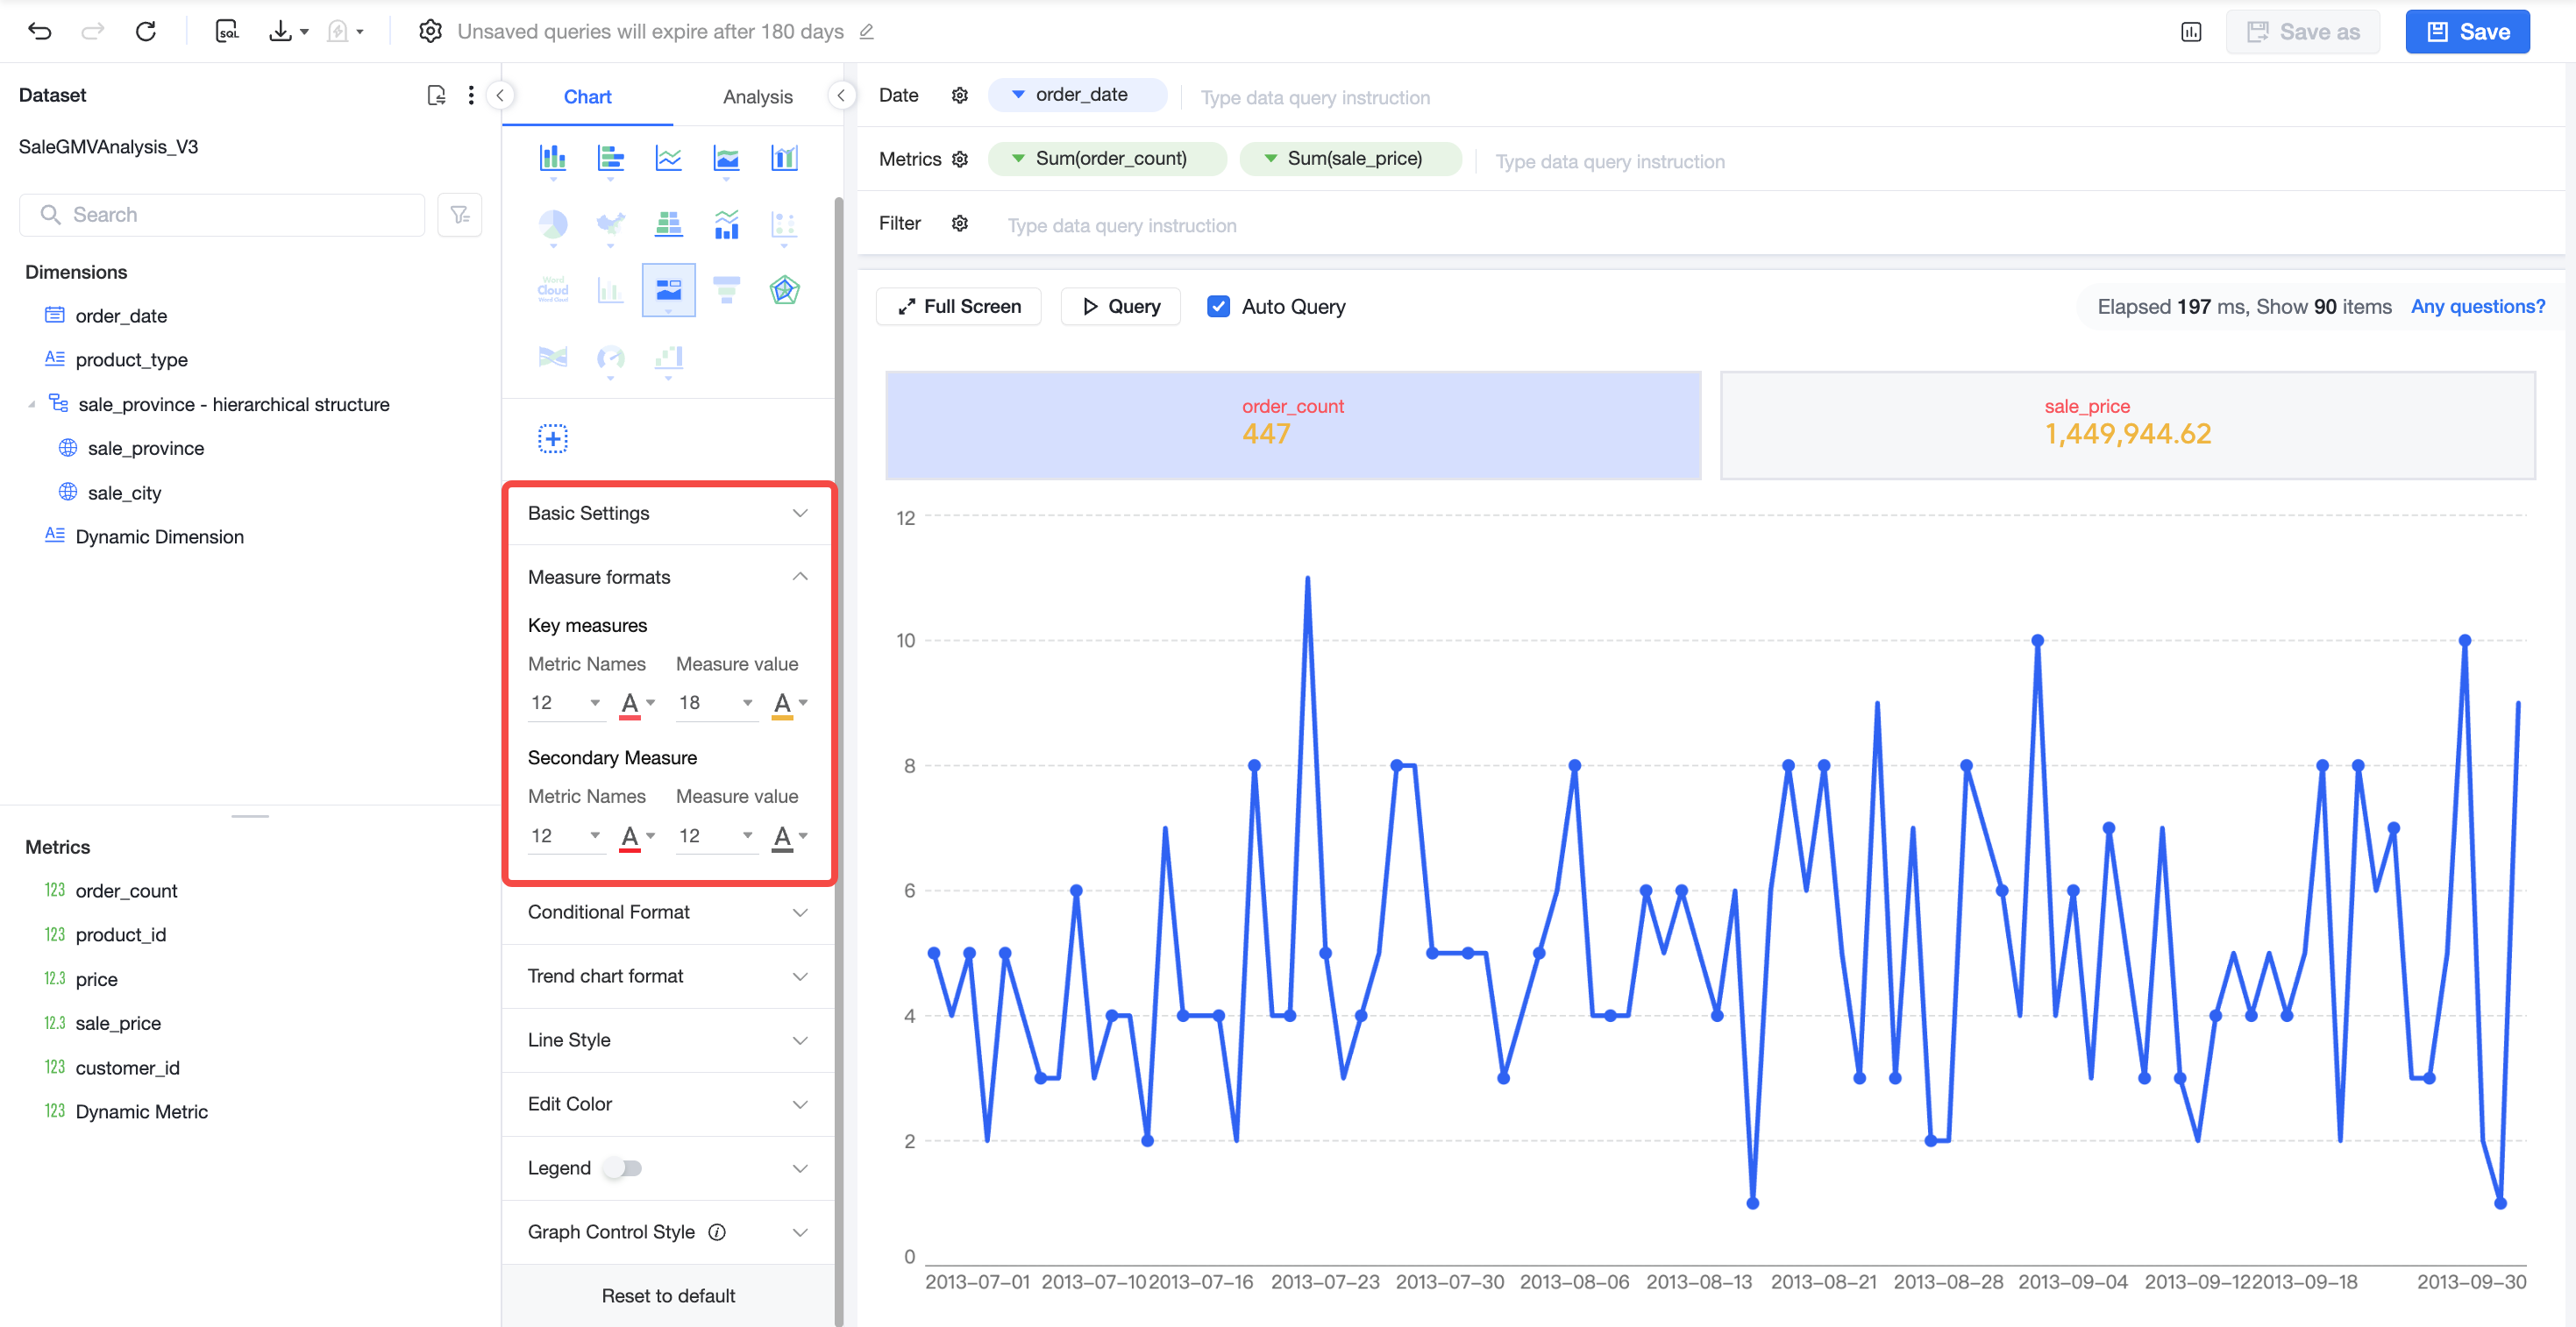Expand the Basic Settings section
This screenshot has width=2576, height=1327.
[x=667, y=513]
